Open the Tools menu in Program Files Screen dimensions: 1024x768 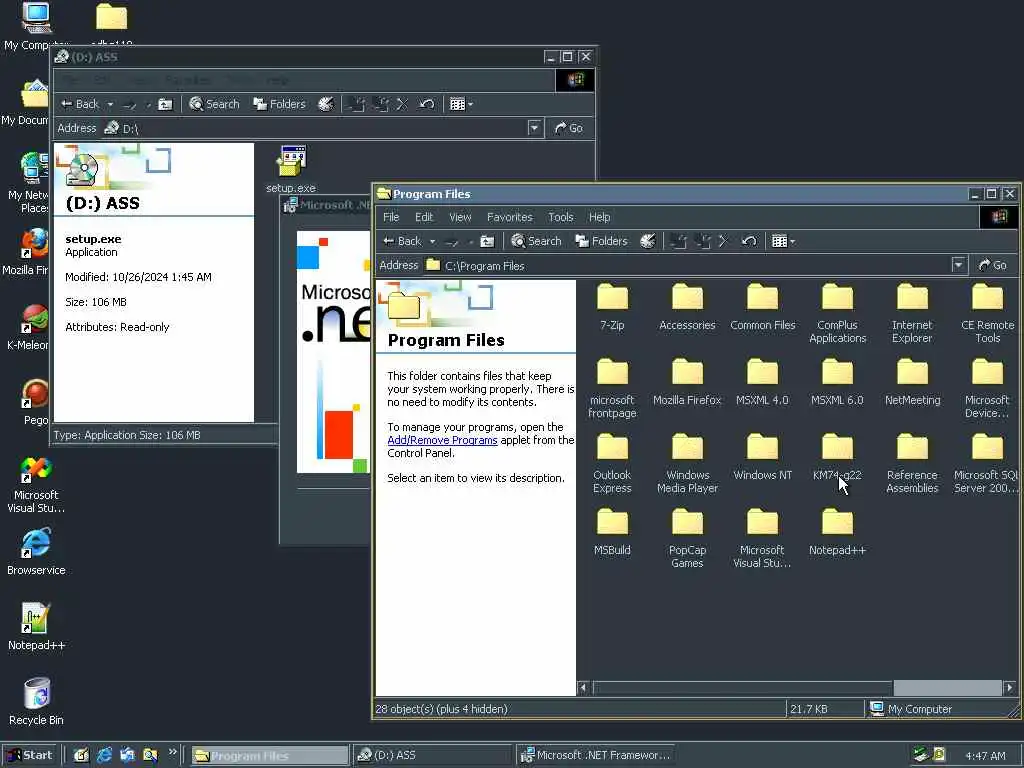pos(560,217)
